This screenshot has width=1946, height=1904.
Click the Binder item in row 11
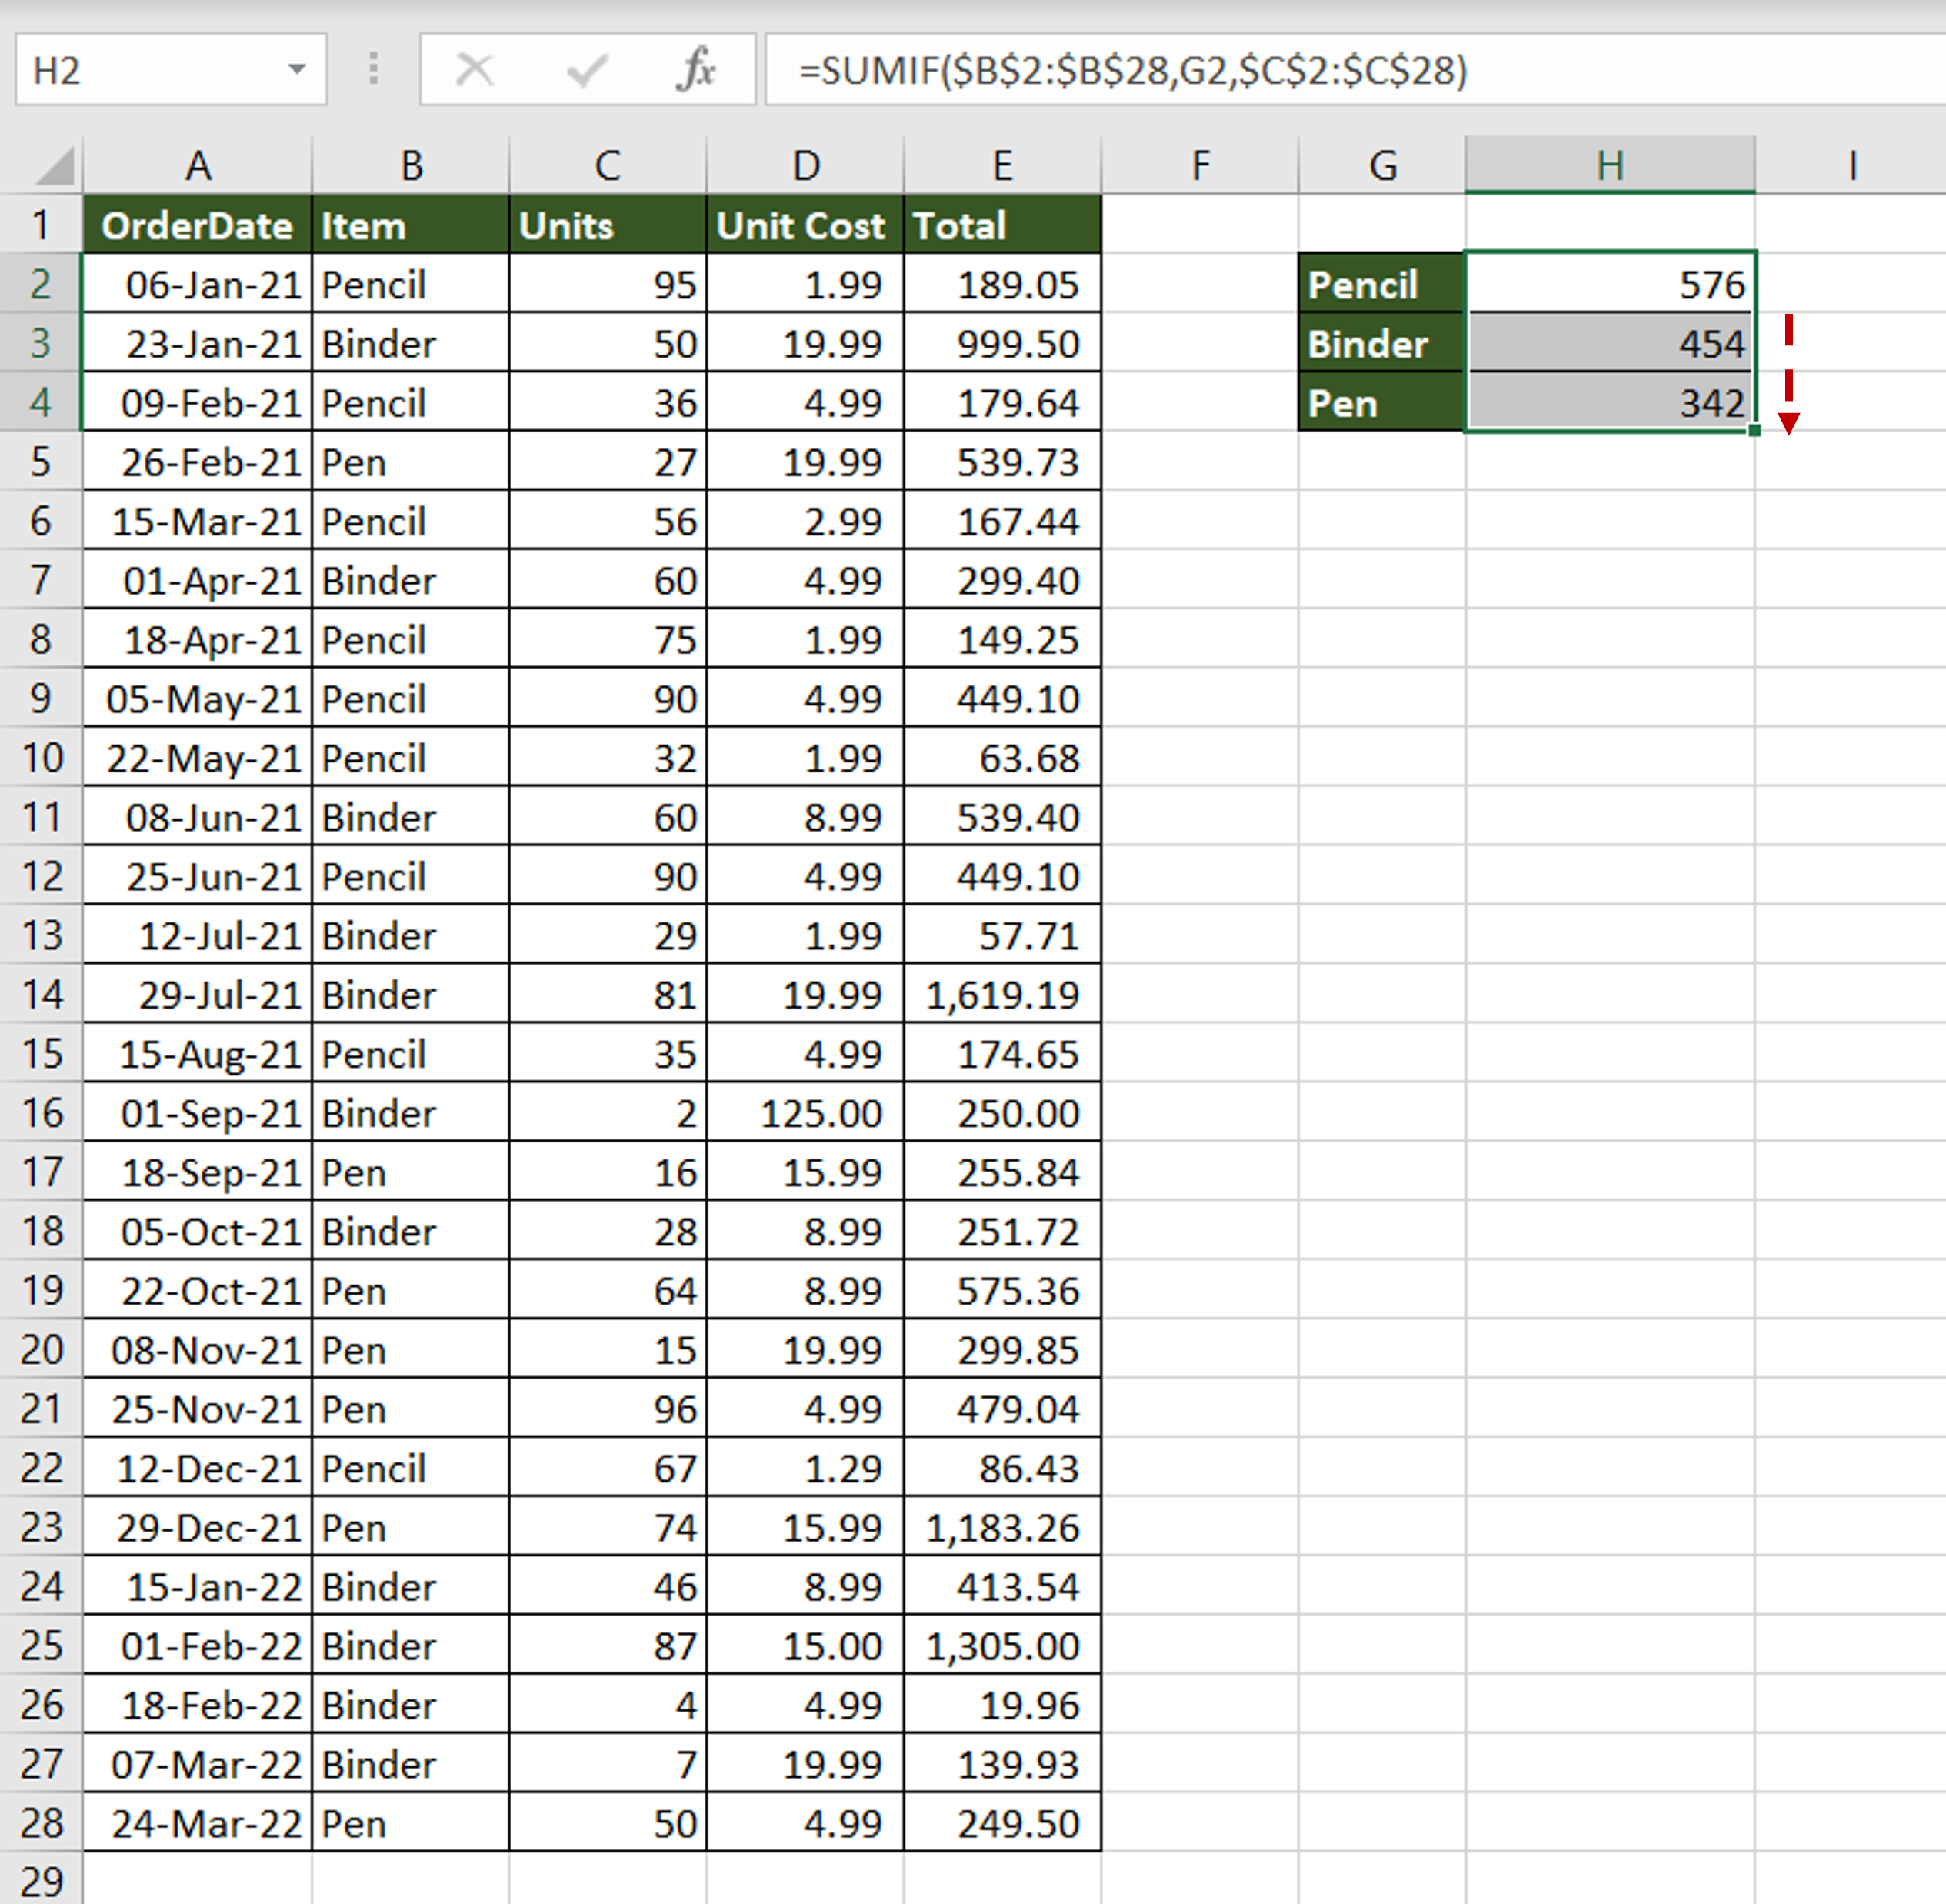point(411,816)
